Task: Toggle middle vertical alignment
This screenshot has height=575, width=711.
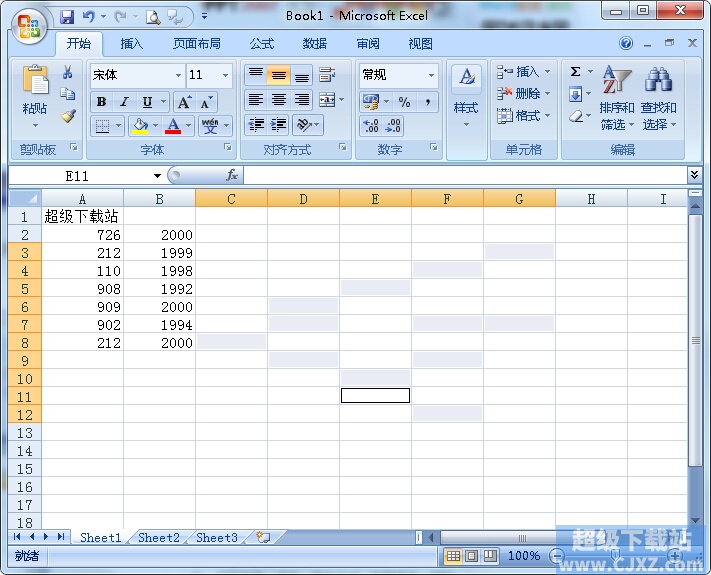Action: click(279, 74)
